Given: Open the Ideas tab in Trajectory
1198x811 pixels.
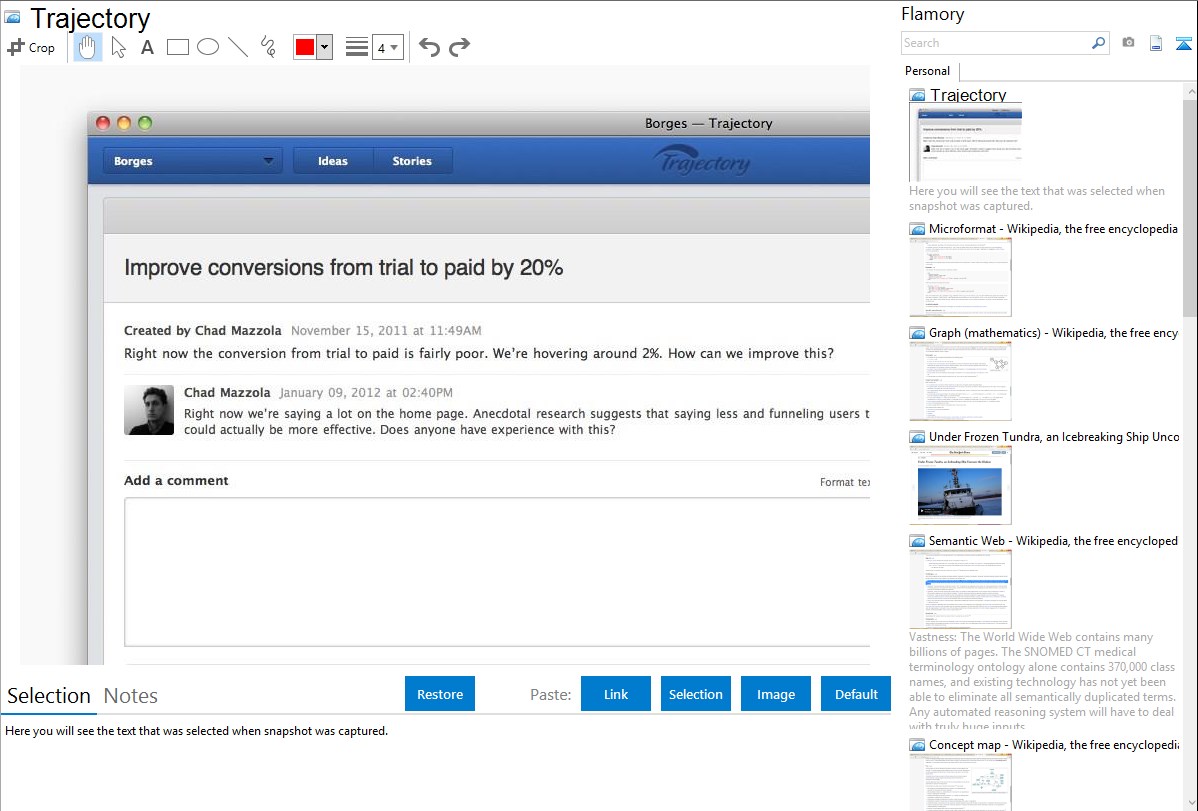Looking at the screenshot, I should pyautogui.click(x=333, y=161).
